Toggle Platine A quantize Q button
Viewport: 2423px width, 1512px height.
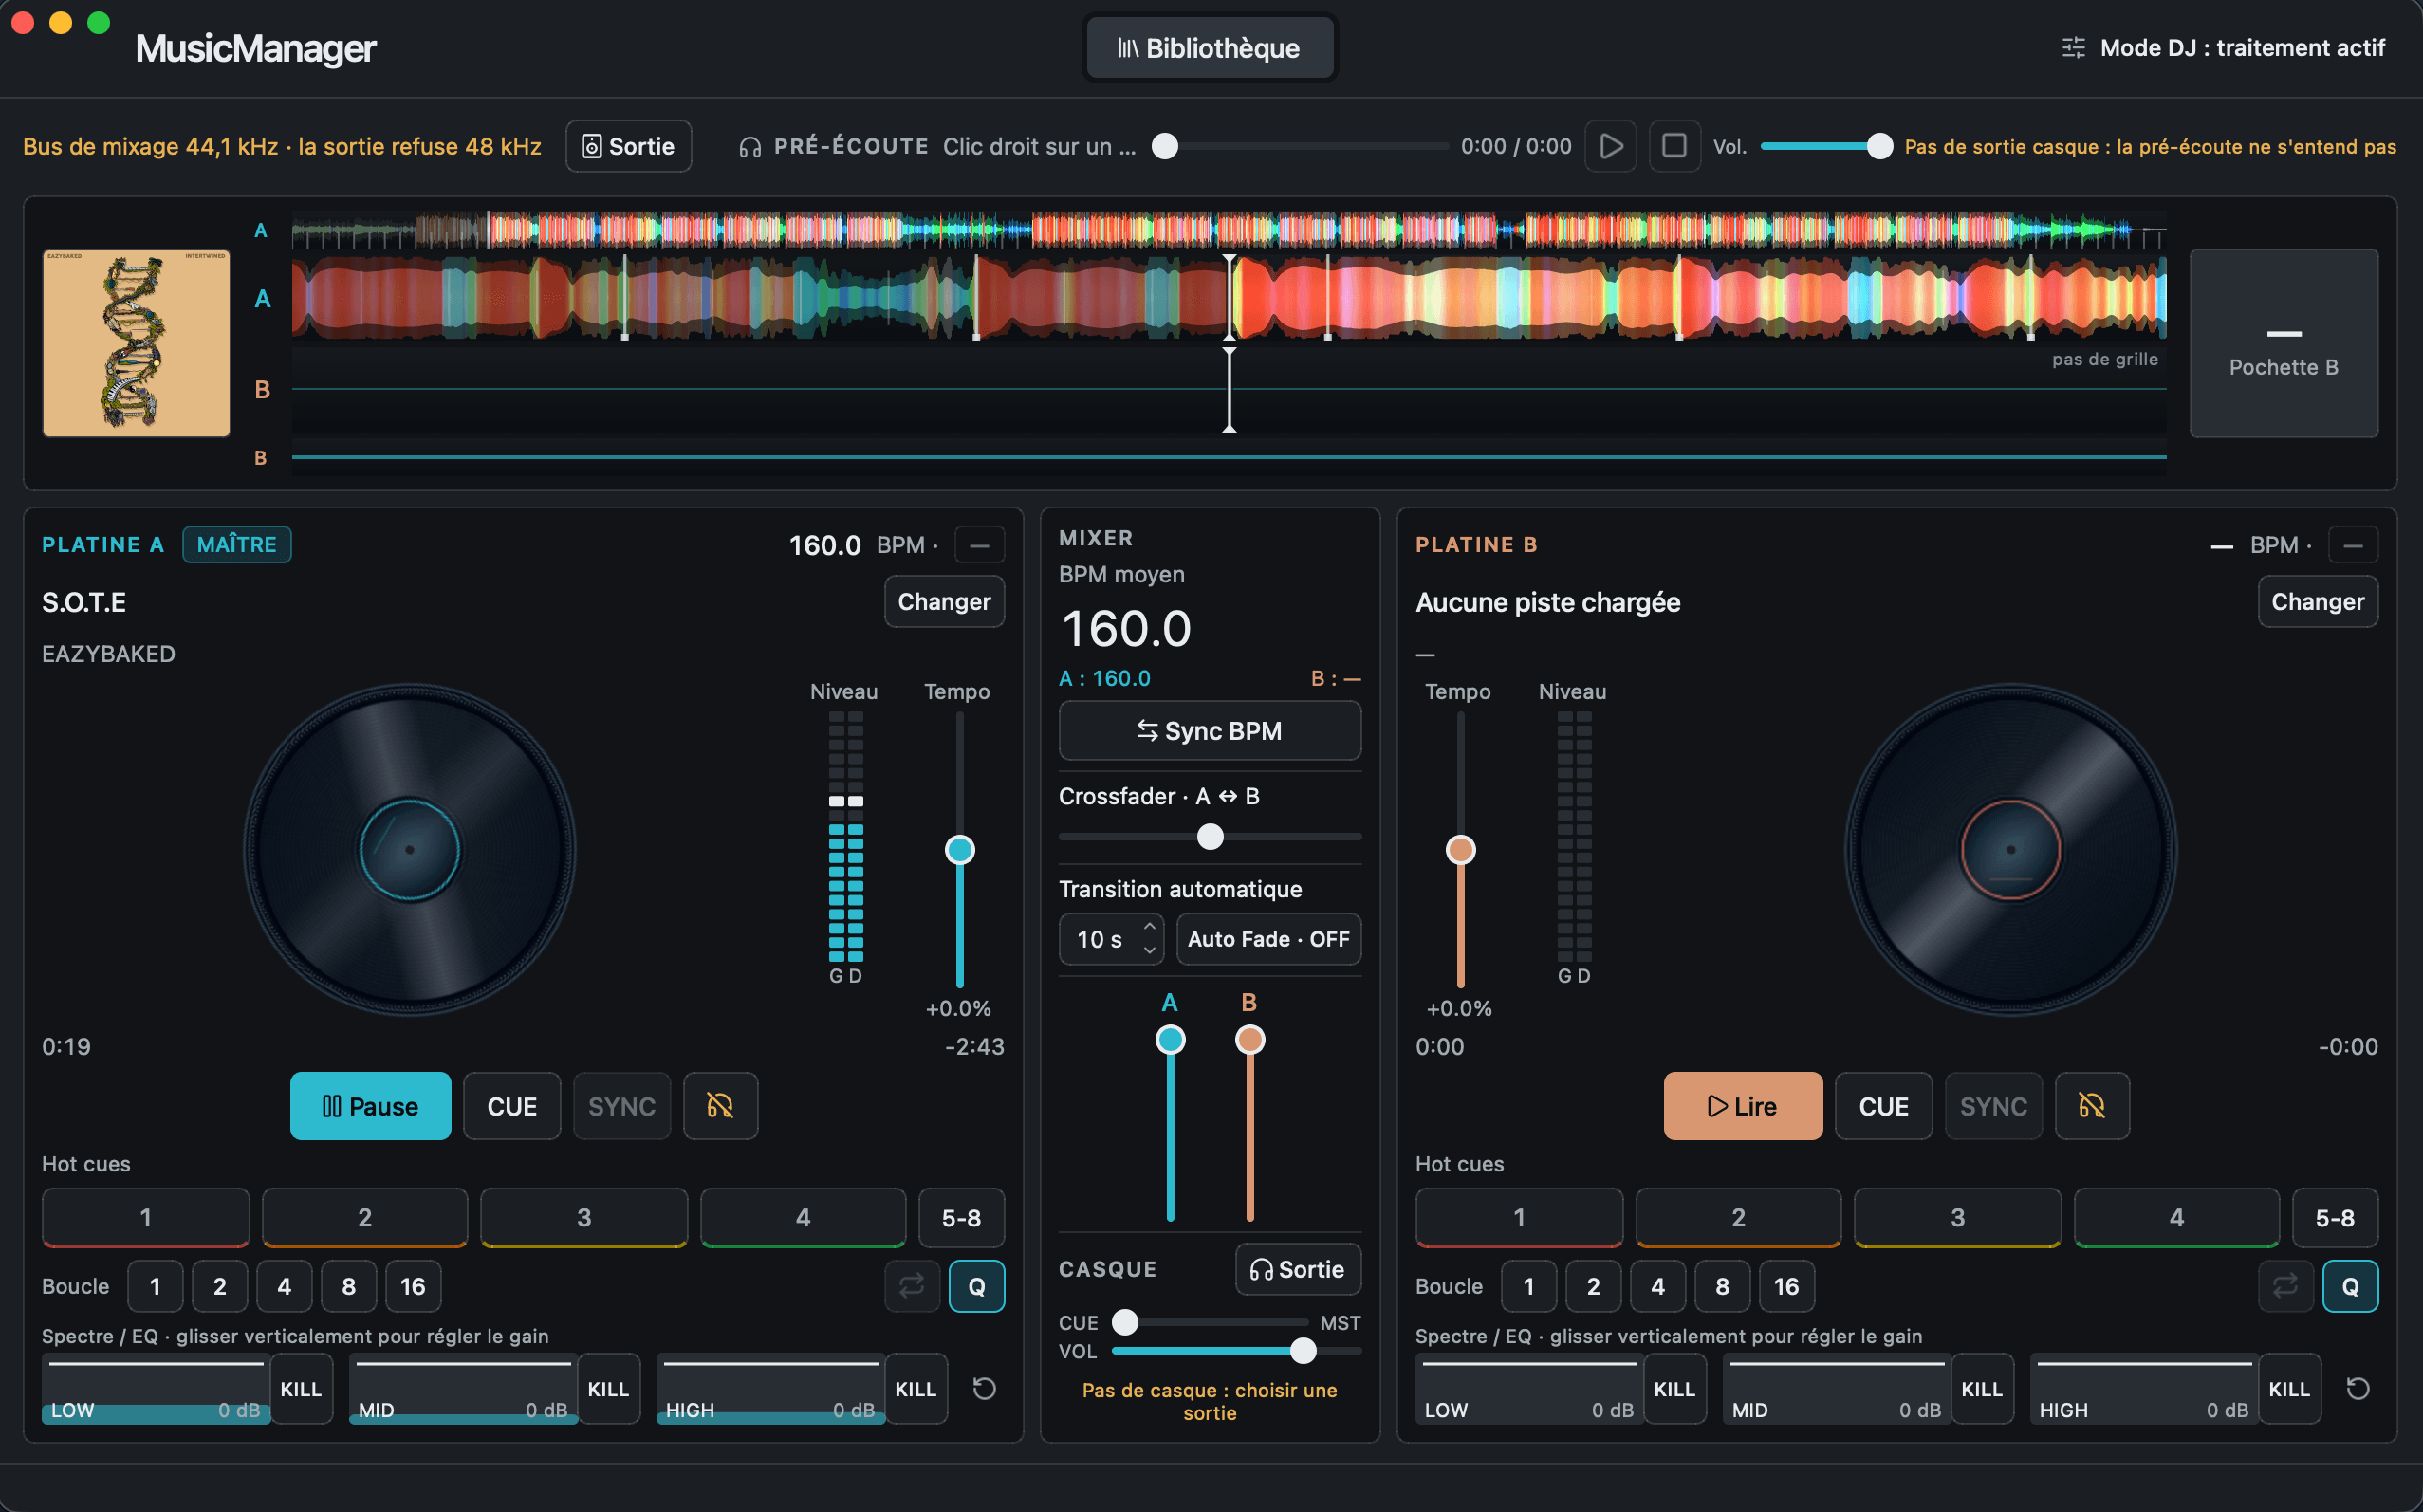(976, 1286)
